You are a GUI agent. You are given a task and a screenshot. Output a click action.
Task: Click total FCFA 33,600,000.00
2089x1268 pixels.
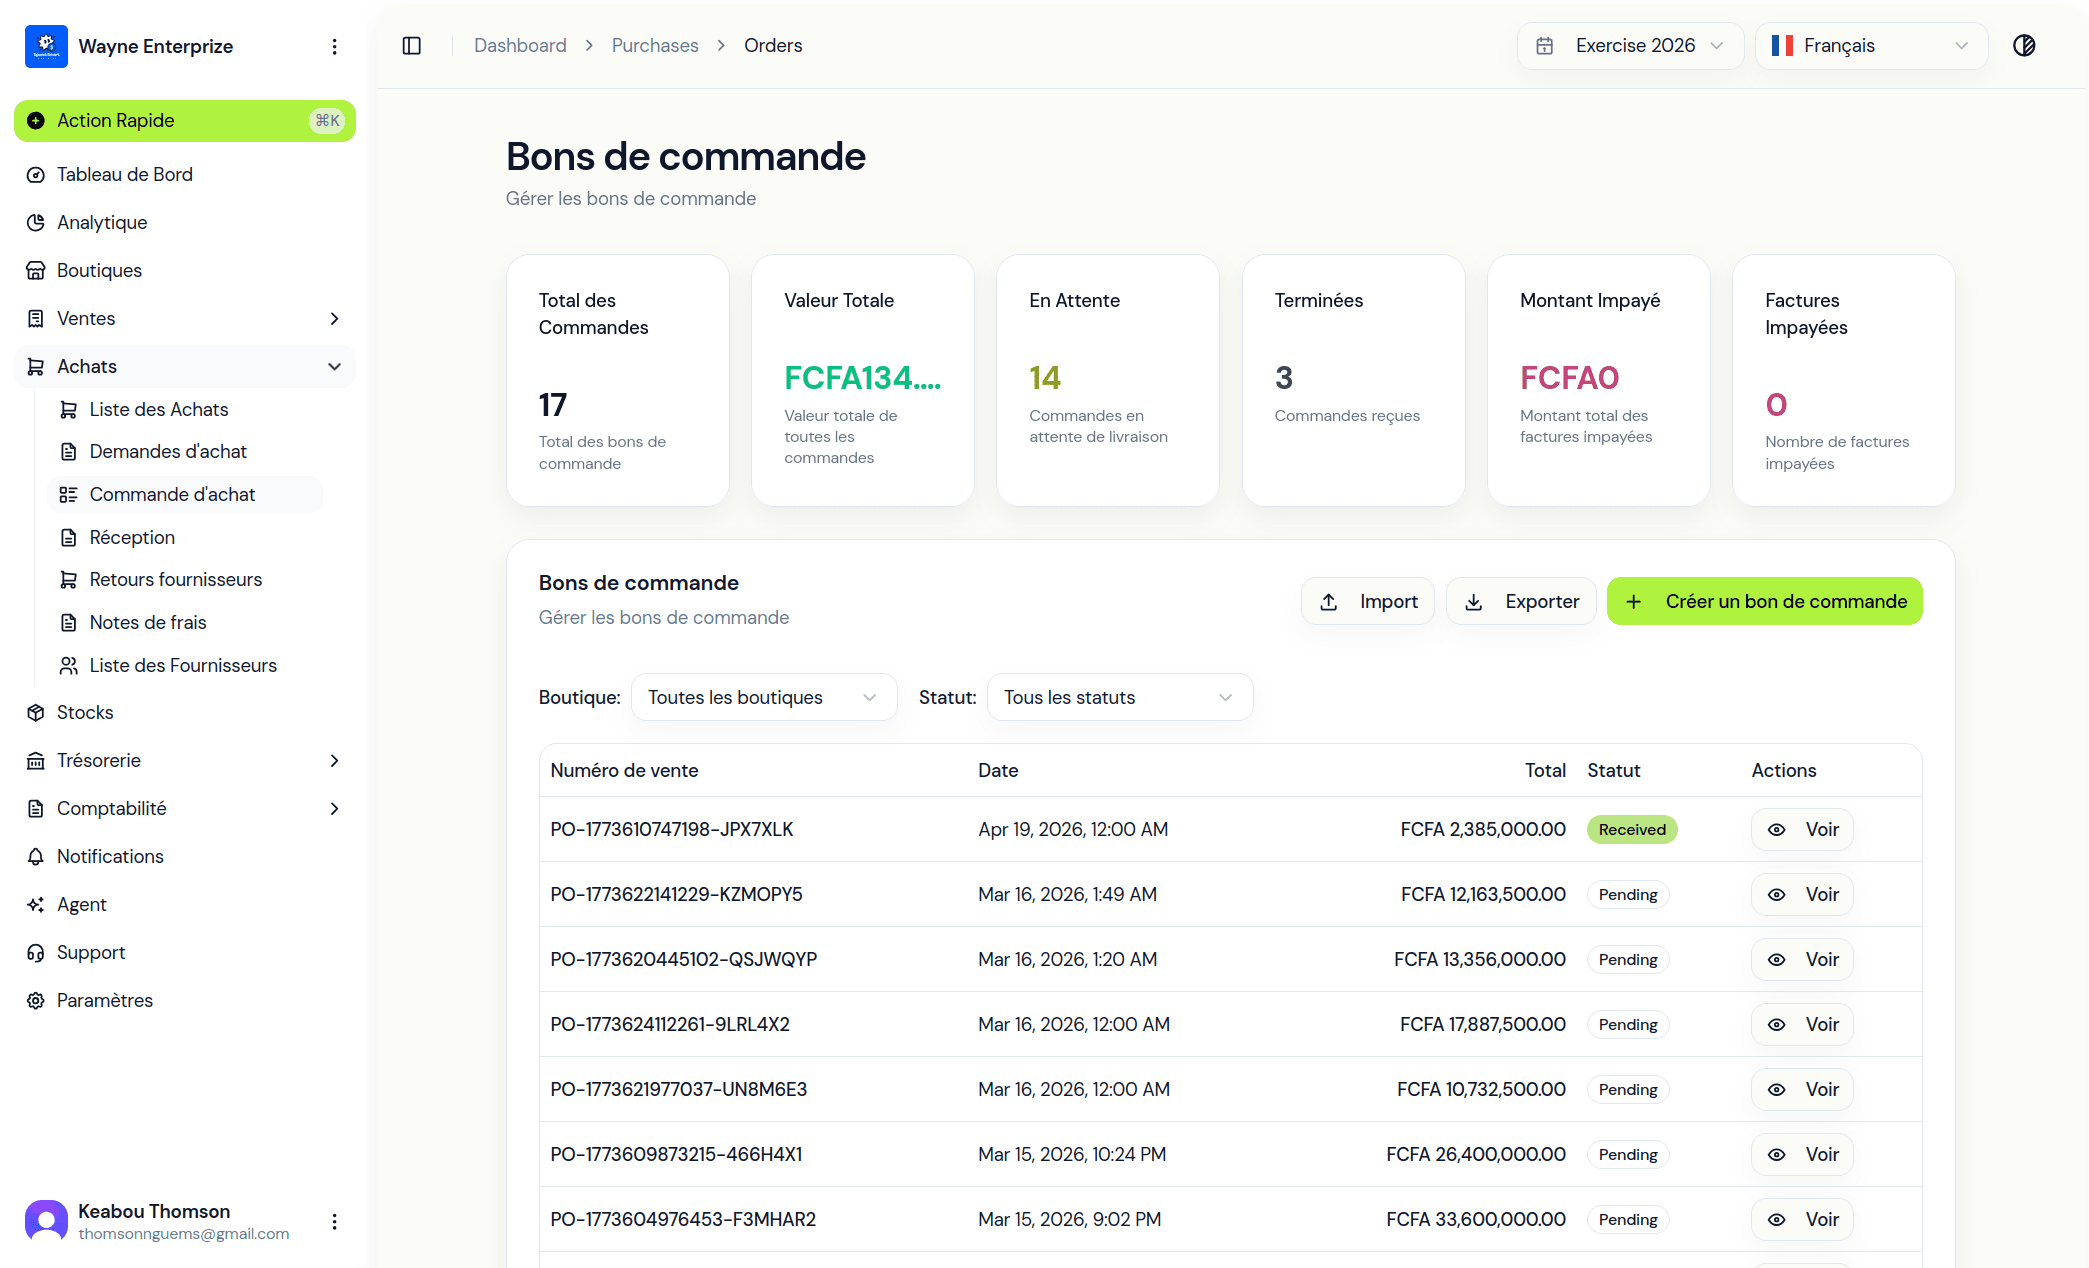click(1476, 1220)
